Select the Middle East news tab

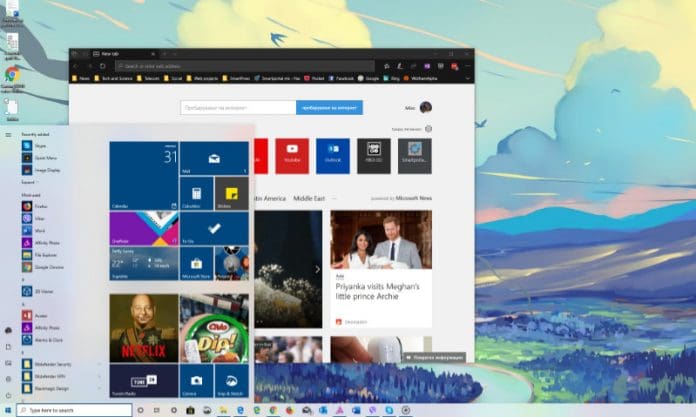(309, 199)
